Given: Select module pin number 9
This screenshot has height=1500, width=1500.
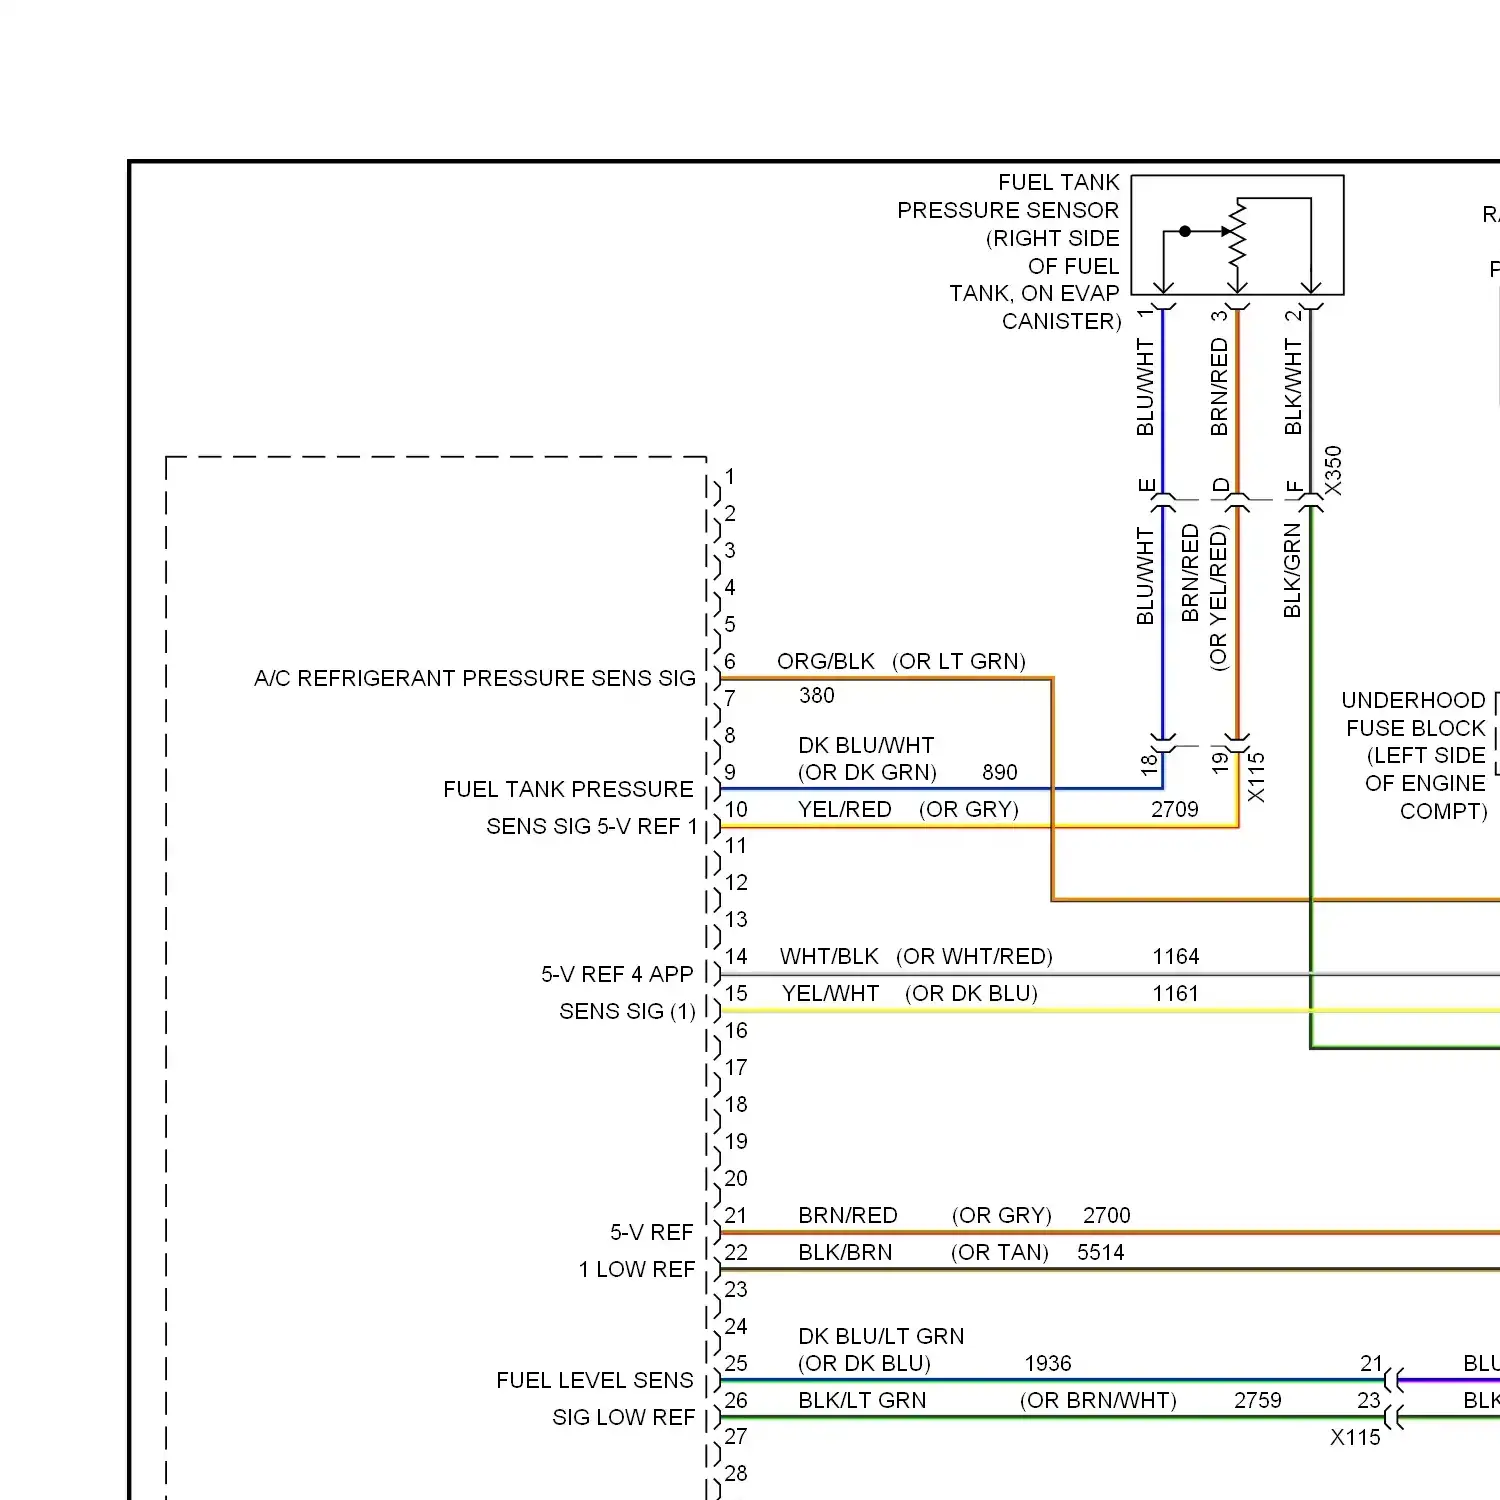Looking at the screenshot, I should tap(730, 772).
